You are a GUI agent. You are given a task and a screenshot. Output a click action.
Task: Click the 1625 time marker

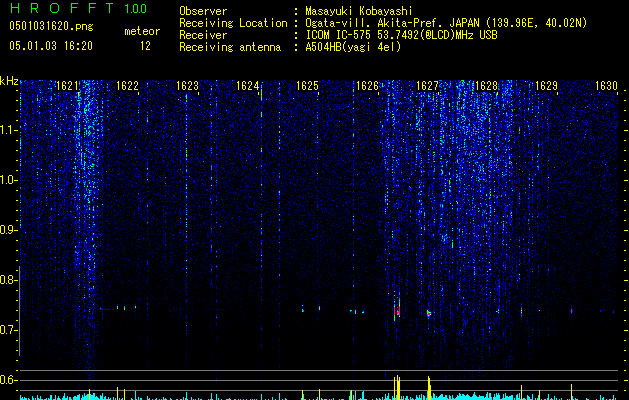pyautogui.click(x=307, y=86)
